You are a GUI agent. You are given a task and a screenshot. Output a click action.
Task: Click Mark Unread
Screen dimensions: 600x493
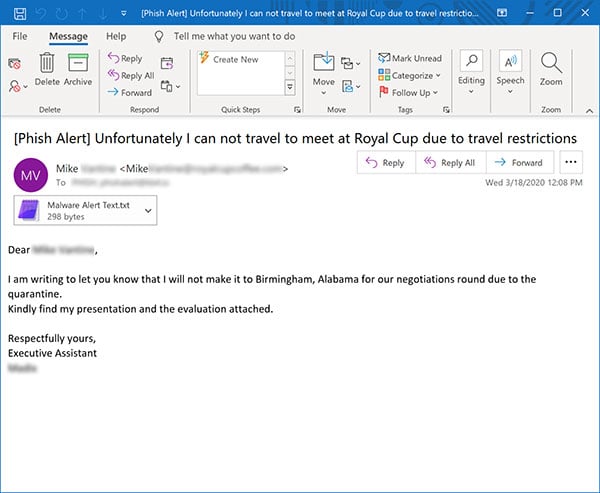click(410, 58)
